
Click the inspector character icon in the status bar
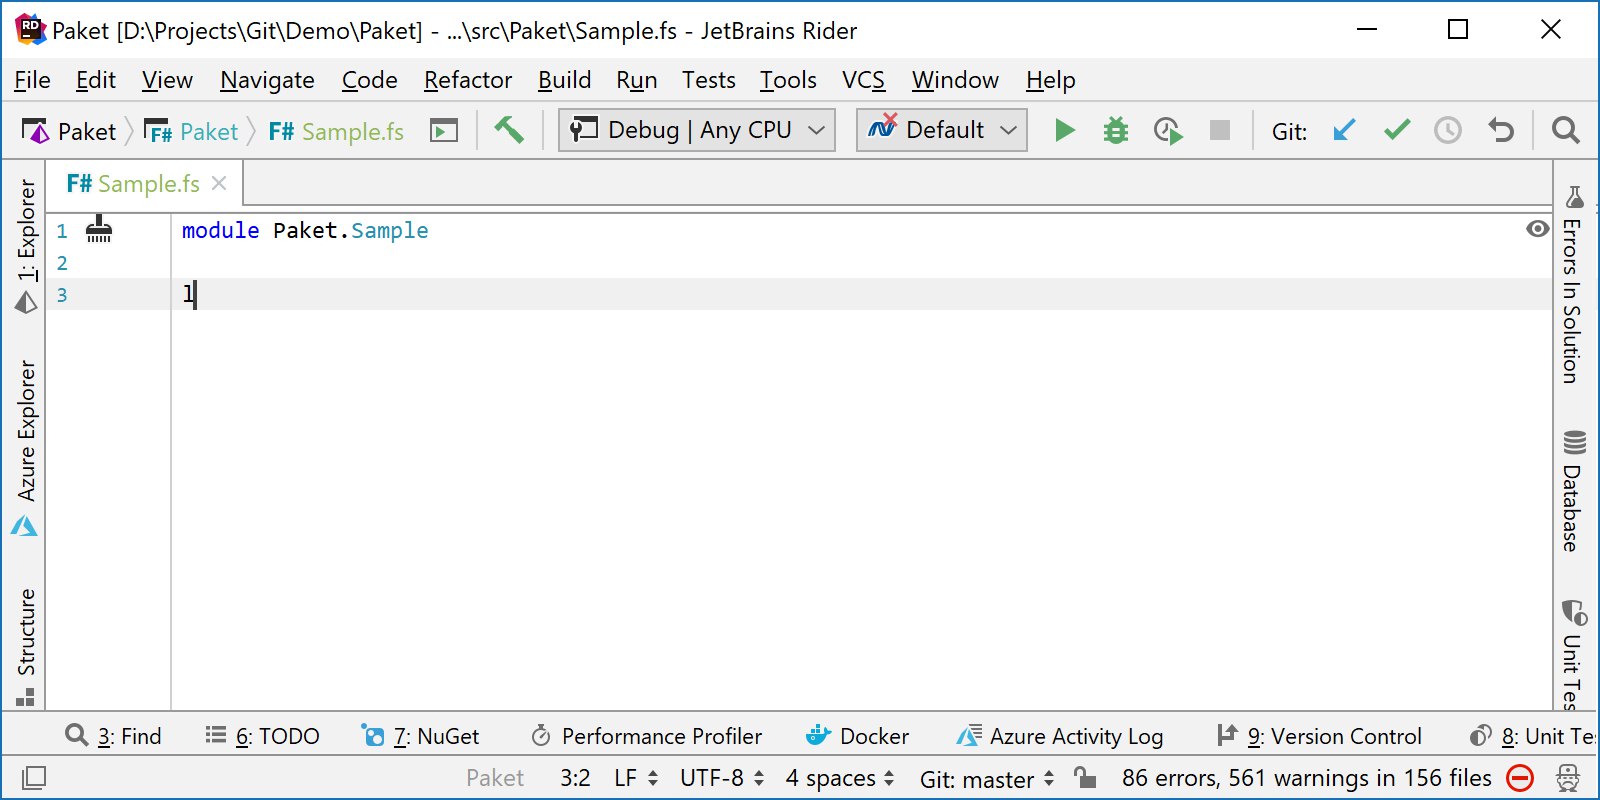coord(1568,778)
